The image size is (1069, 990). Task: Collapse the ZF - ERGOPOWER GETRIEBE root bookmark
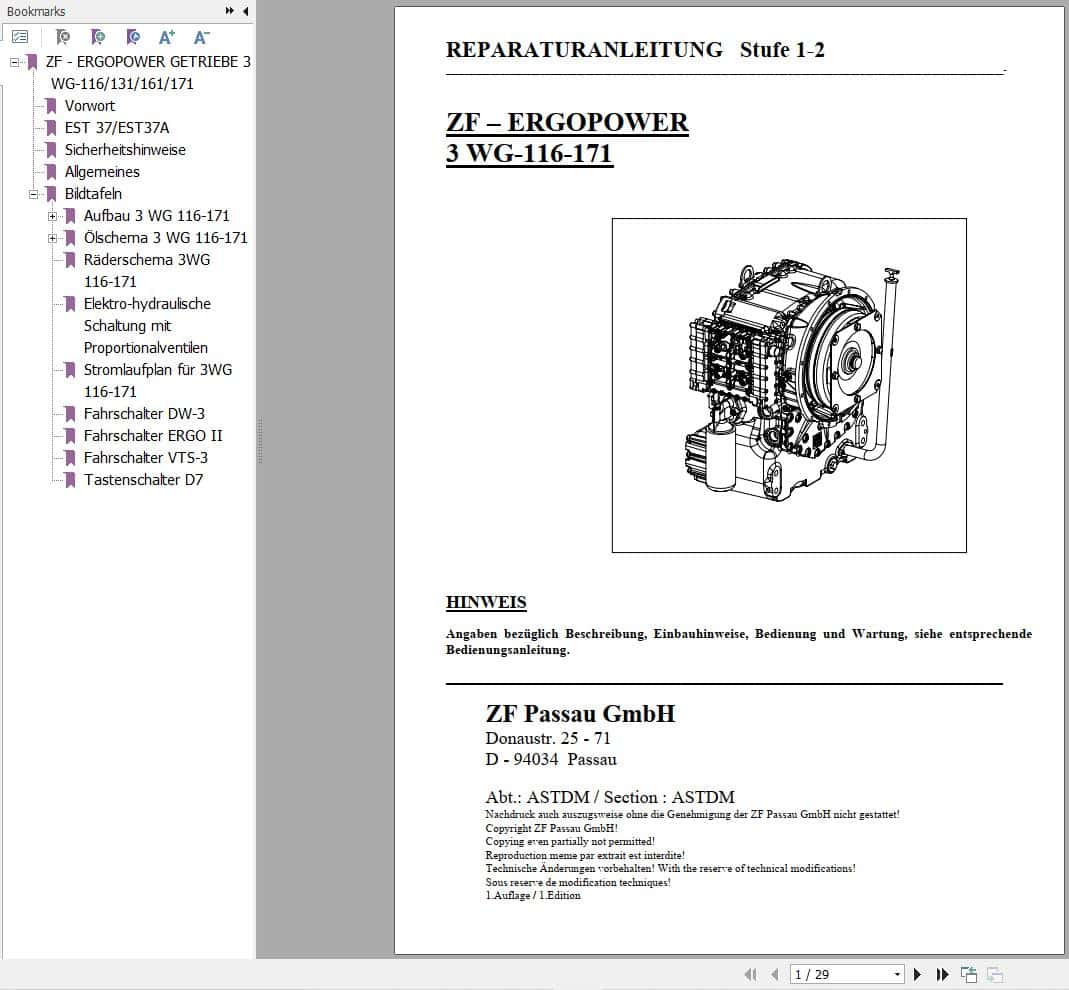(14, 62)
